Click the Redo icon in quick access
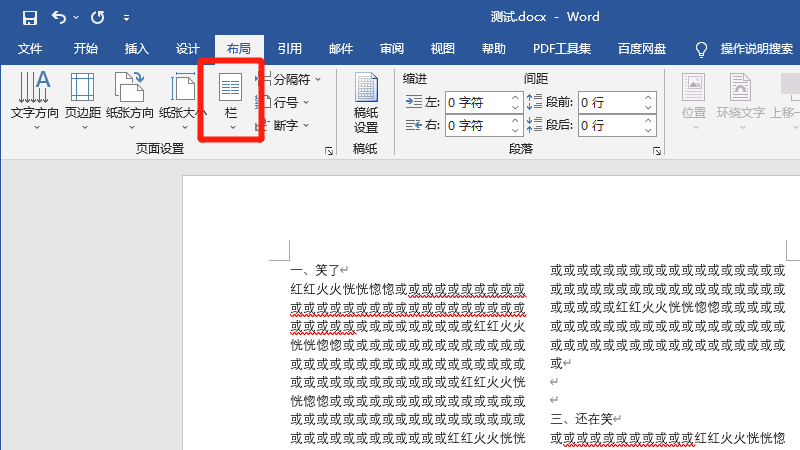Image resolution: width=800 pixels, height=450 pixels. (x=97, y=17)
